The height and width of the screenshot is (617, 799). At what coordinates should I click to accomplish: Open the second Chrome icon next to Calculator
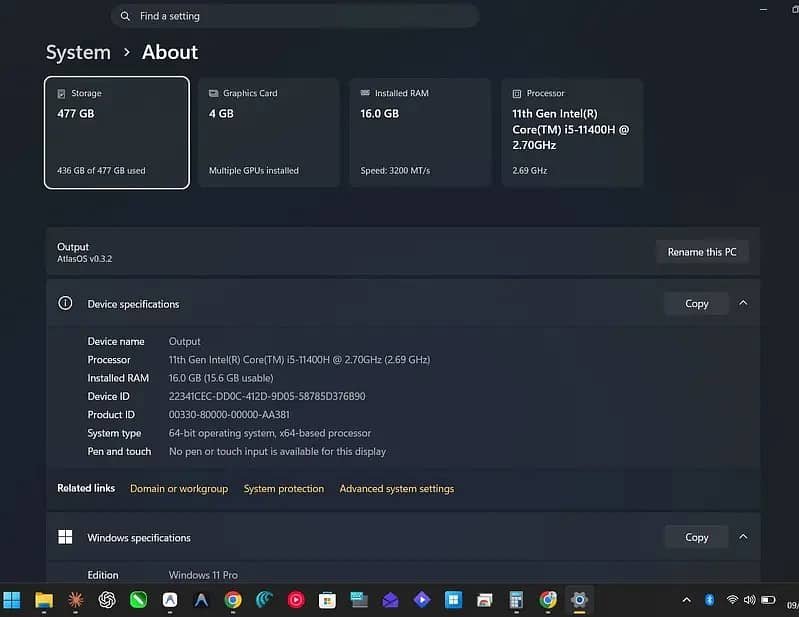click(548, 600)
